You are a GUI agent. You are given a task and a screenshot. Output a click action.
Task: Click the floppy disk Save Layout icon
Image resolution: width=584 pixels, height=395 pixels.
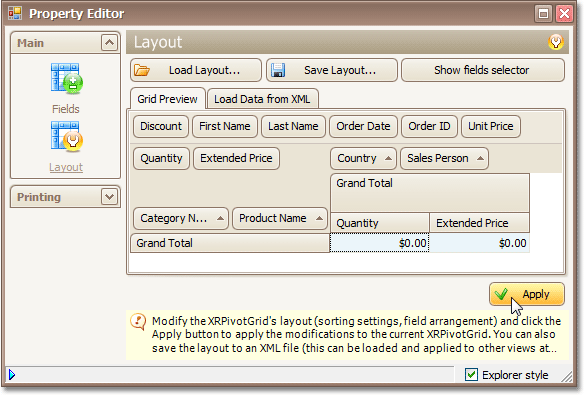click(x=278, y=70)
